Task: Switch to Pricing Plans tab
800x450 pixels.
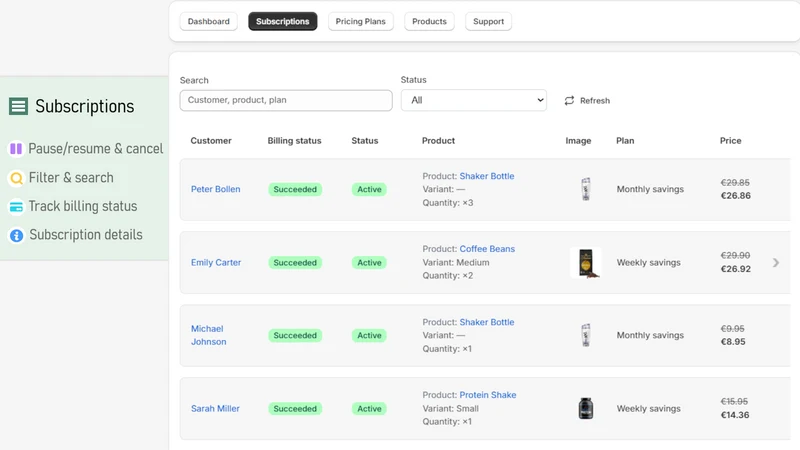Action: [x=361, y=21]
